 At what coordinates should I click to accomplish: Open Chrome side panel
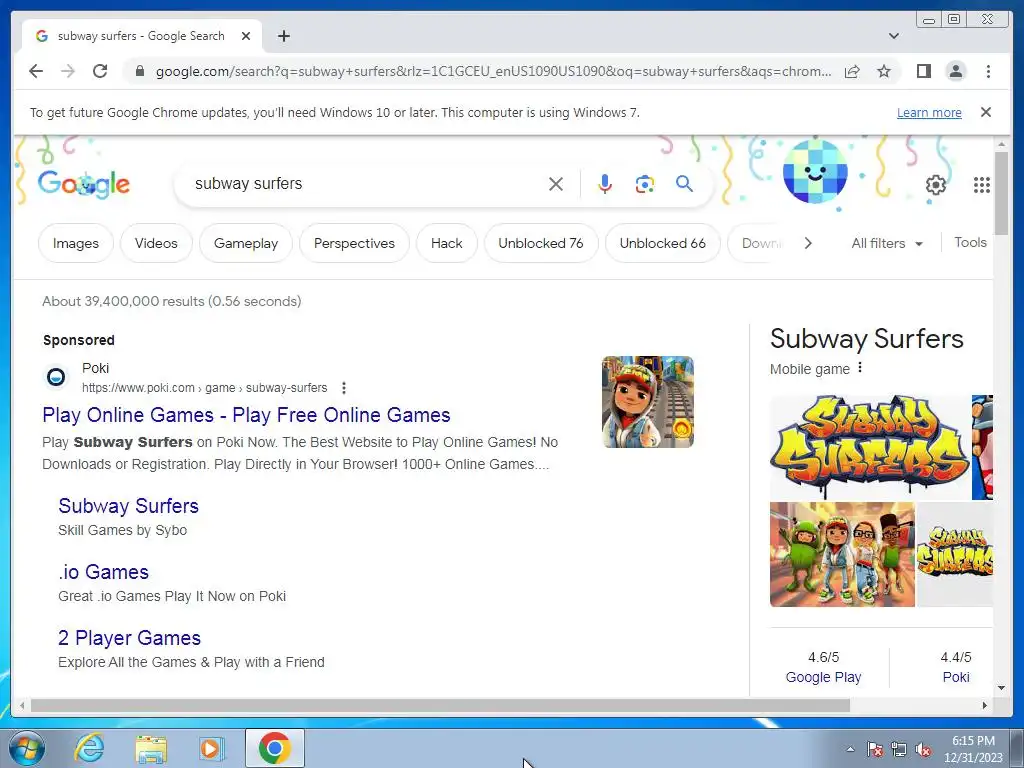coord(923,71)
